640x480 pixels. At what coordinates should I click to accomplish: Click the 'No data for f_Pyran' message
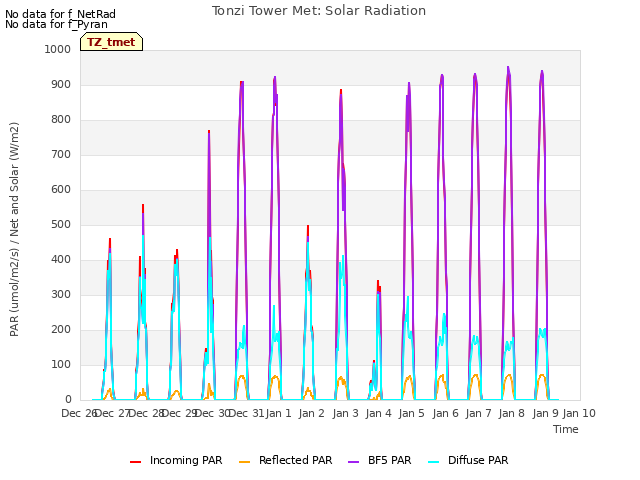point(56,24)
